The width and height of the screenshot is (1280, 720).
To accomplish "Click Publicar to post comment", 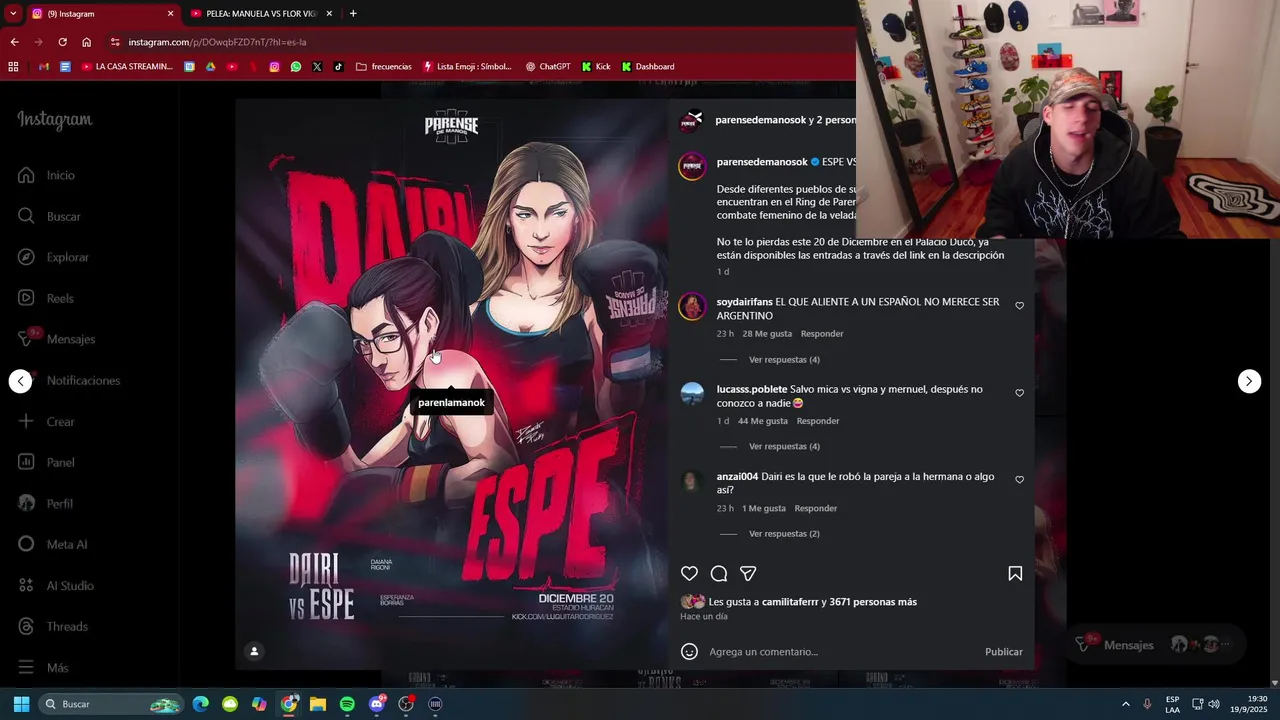I will [1003, 652].
